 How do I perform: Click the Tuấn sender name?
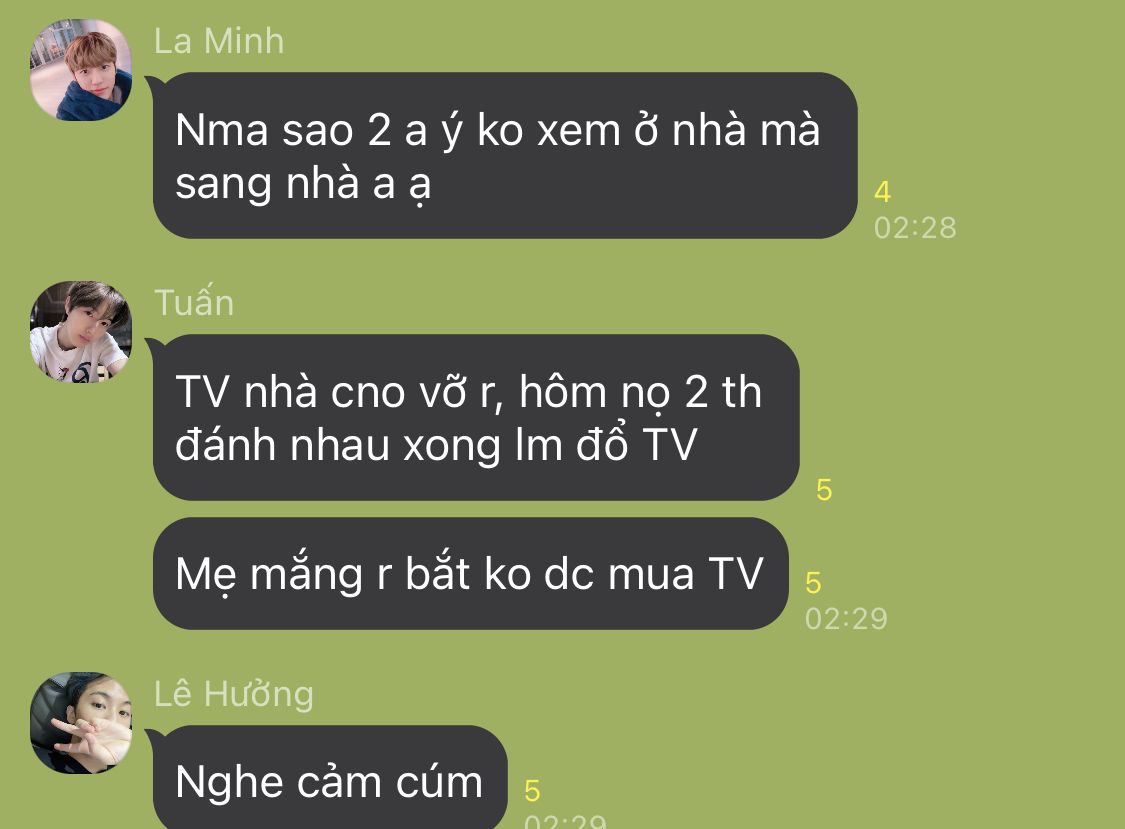194,302
